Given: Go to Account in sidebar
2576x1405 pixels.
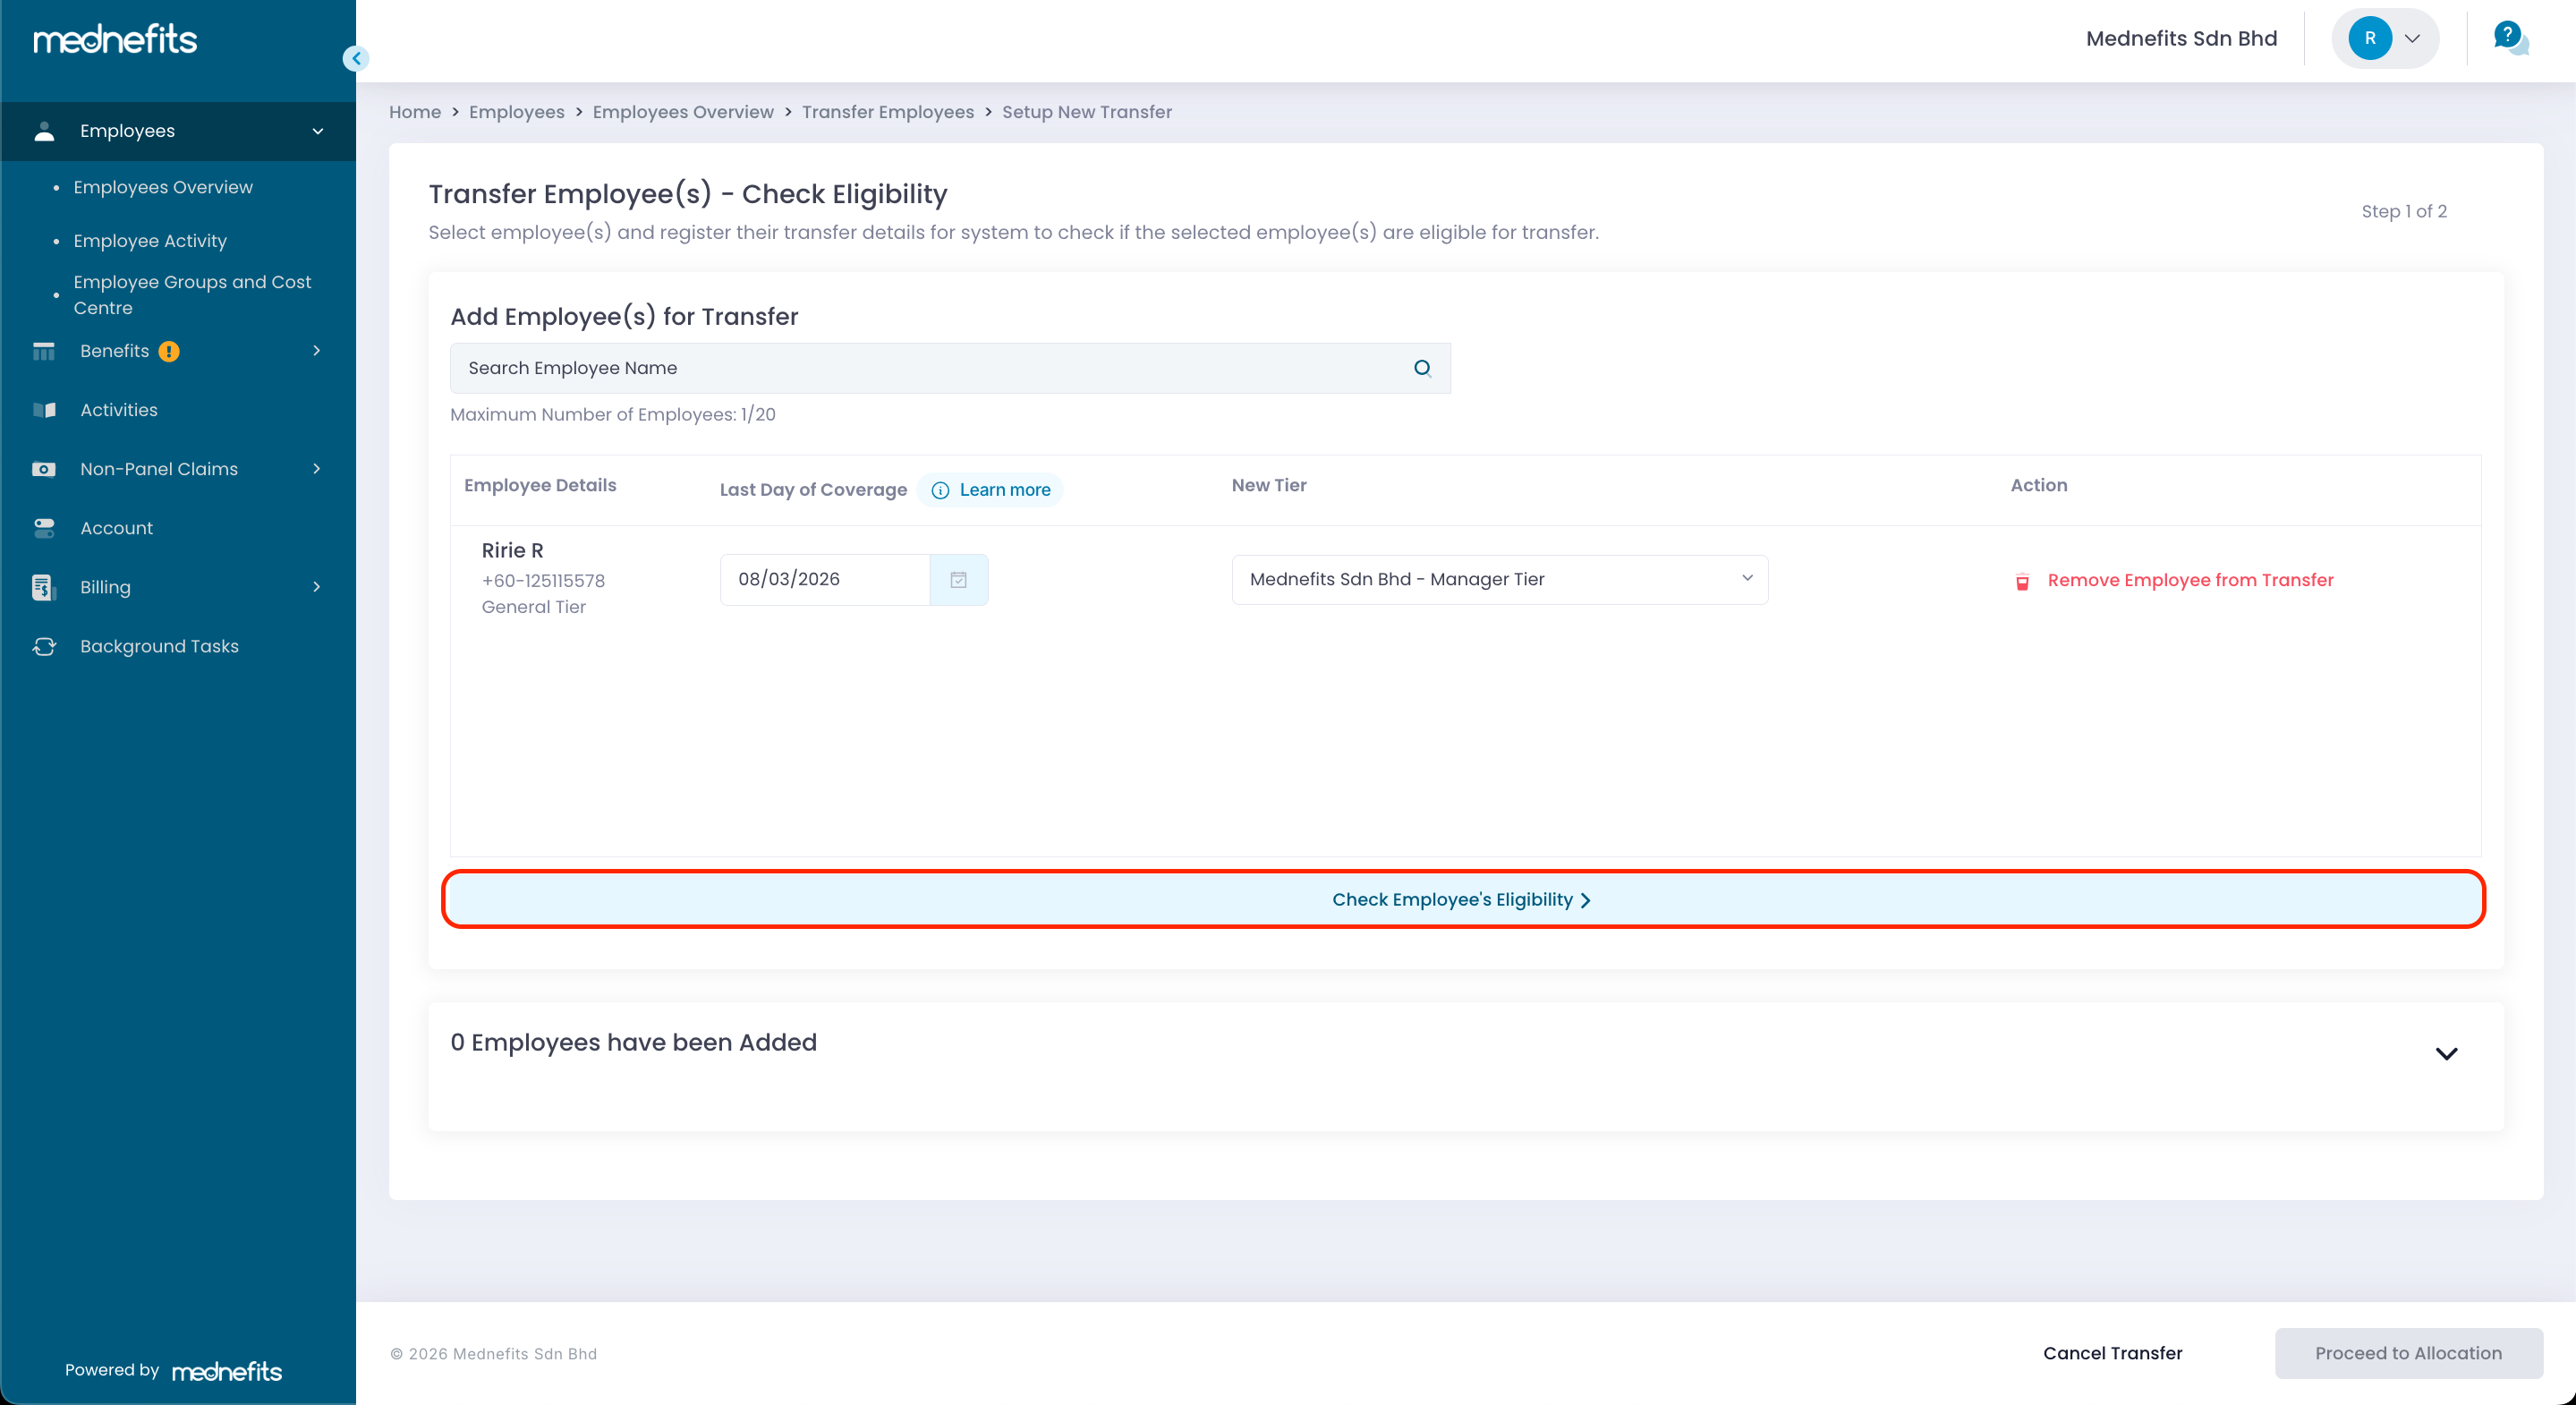Looking at the screenshot, I should point(116,528).
